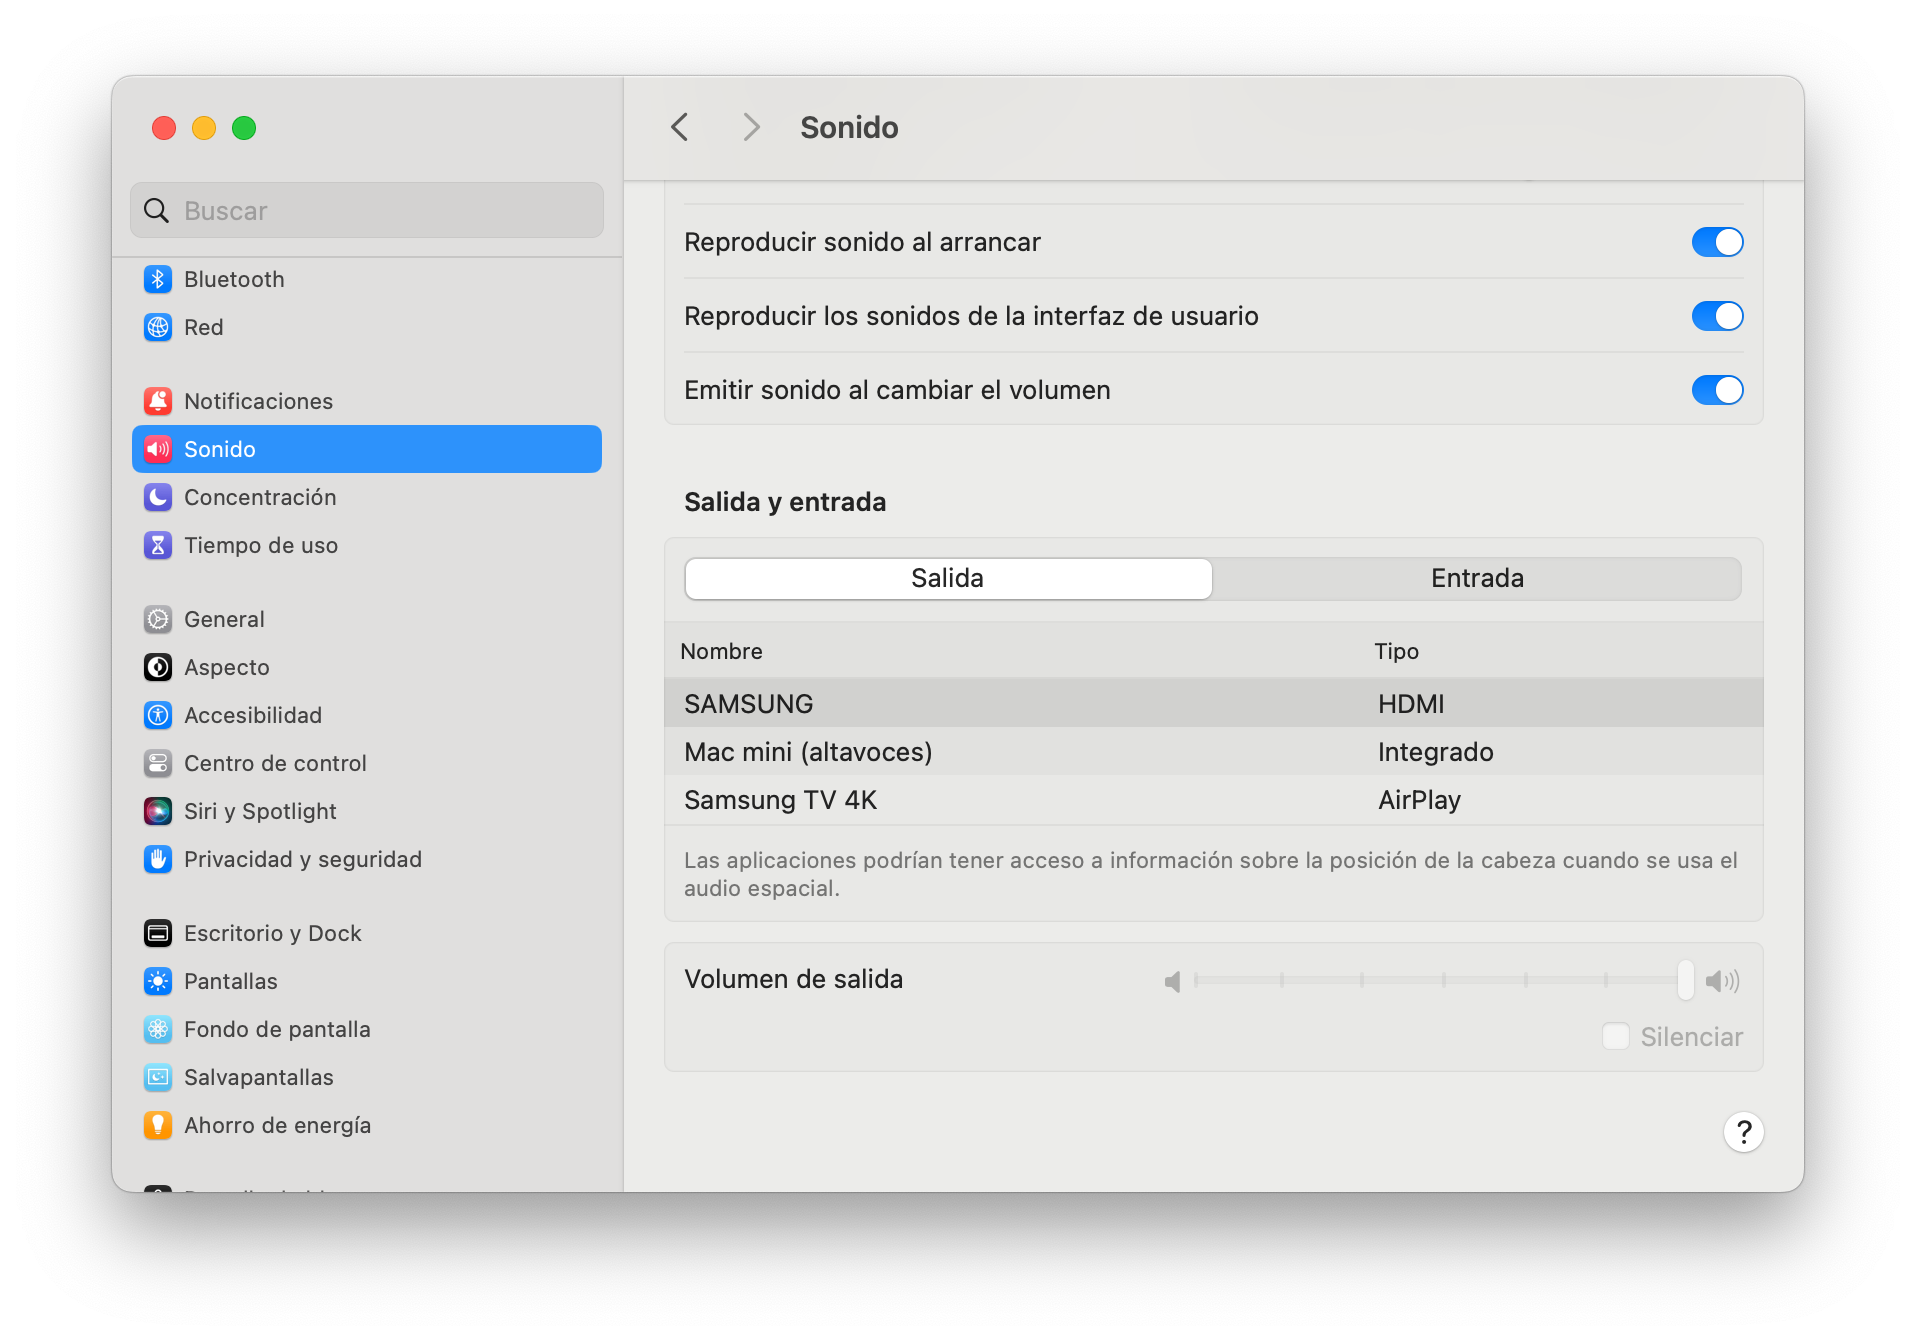Select the Salida tab

coord(947,579)
